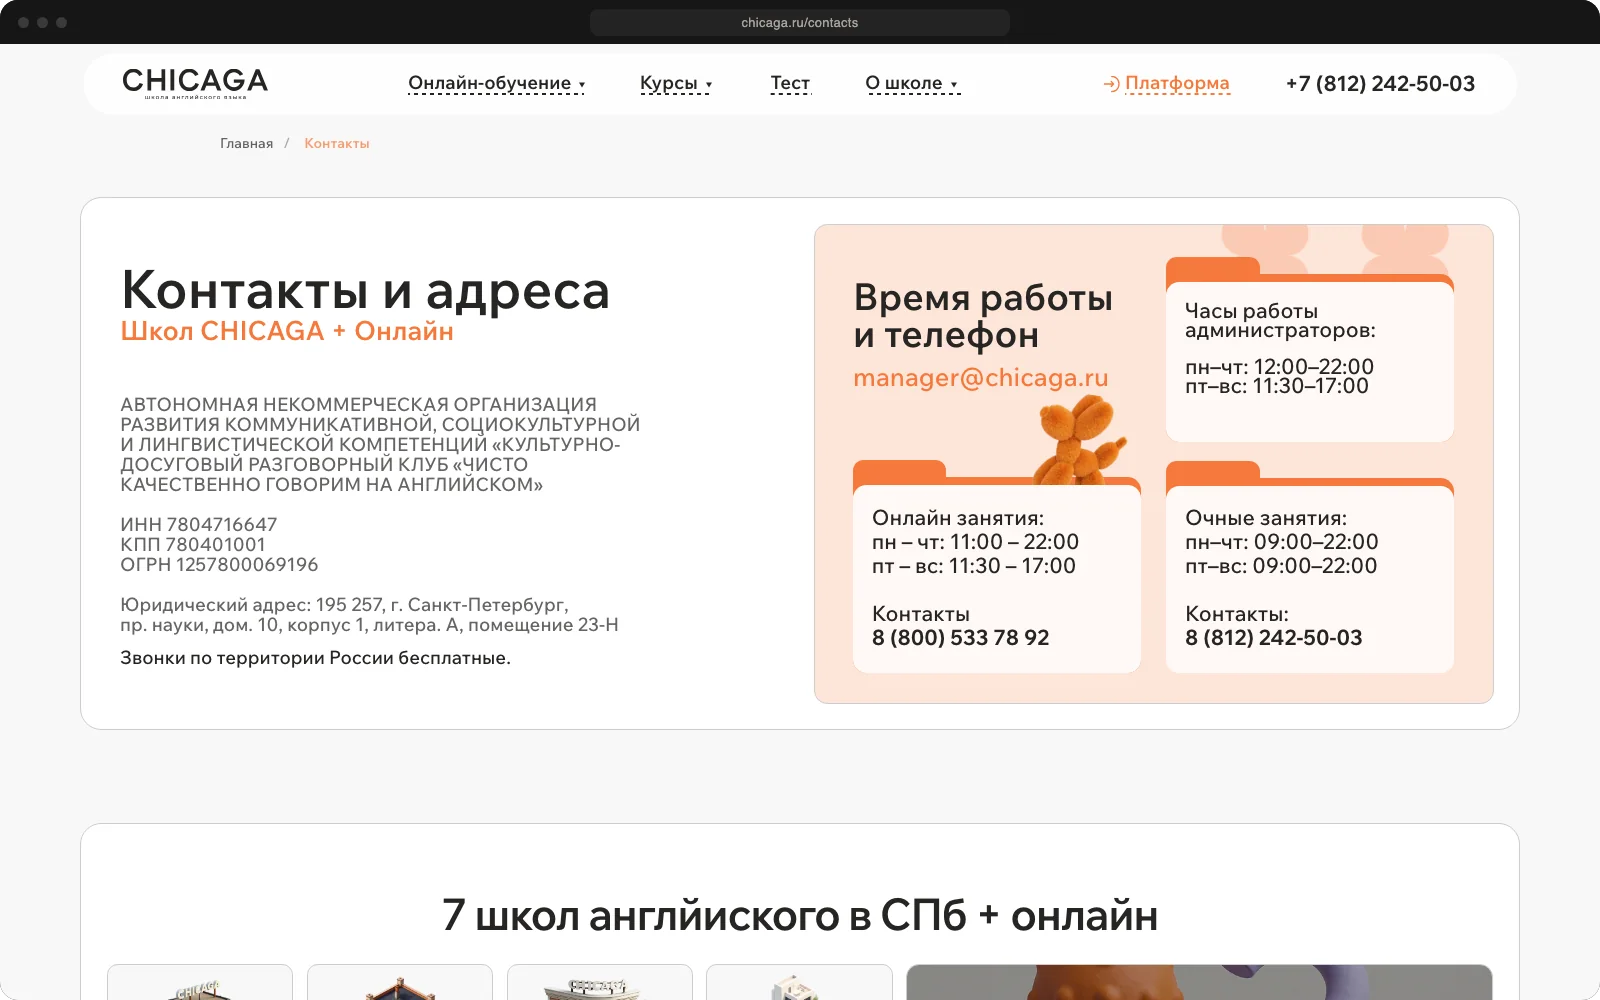Image resolution: width=1600 pixels, height=1000 pixels.
Task: Open the Платформа link
Action: click(1177, 84)
